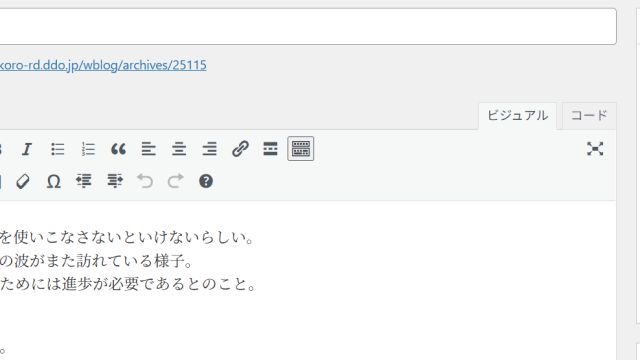
Task: Redo the last edit
Action: (176, 181)
